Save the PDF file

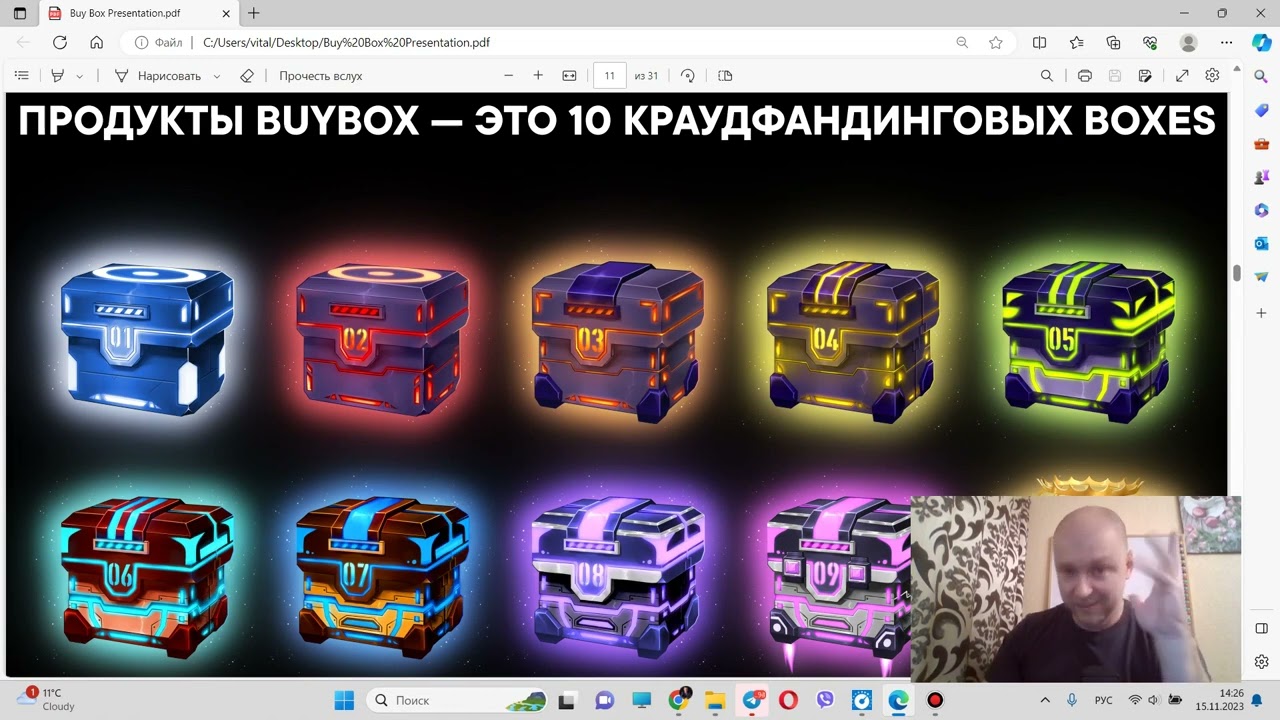pos(1115,75)
